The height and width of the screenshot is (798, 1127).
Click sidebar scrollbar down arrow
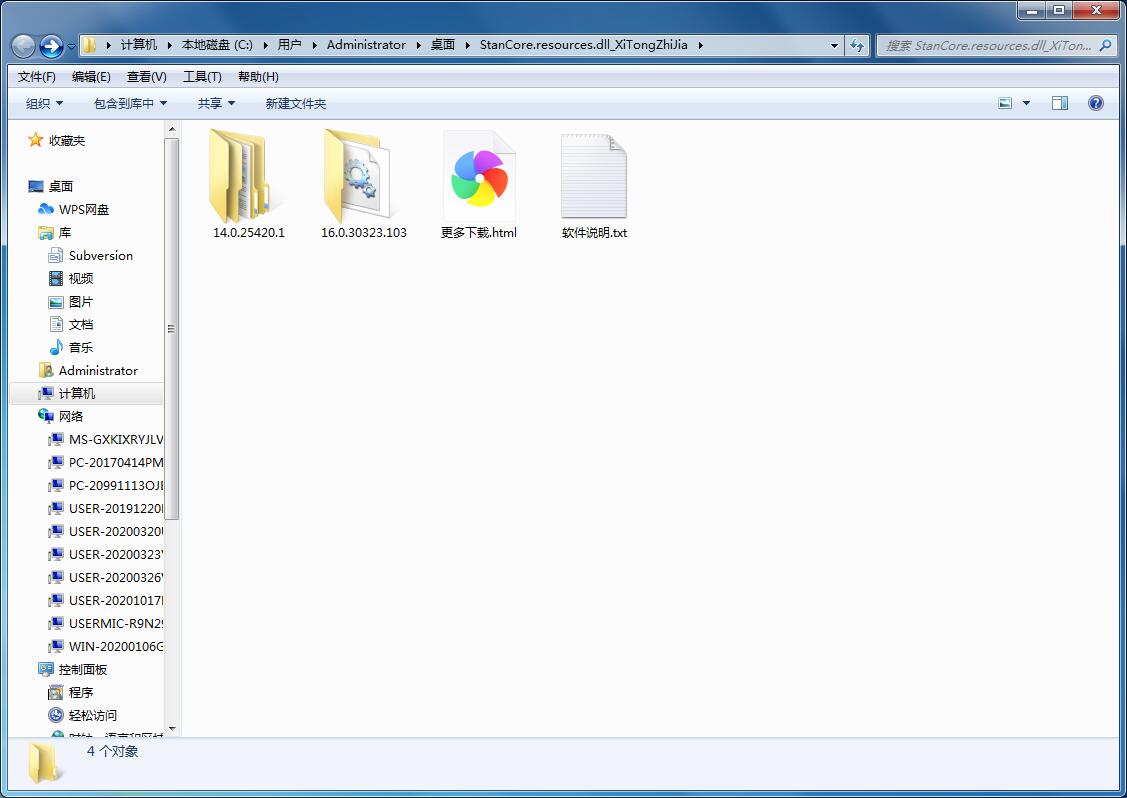tap(172, 729)
